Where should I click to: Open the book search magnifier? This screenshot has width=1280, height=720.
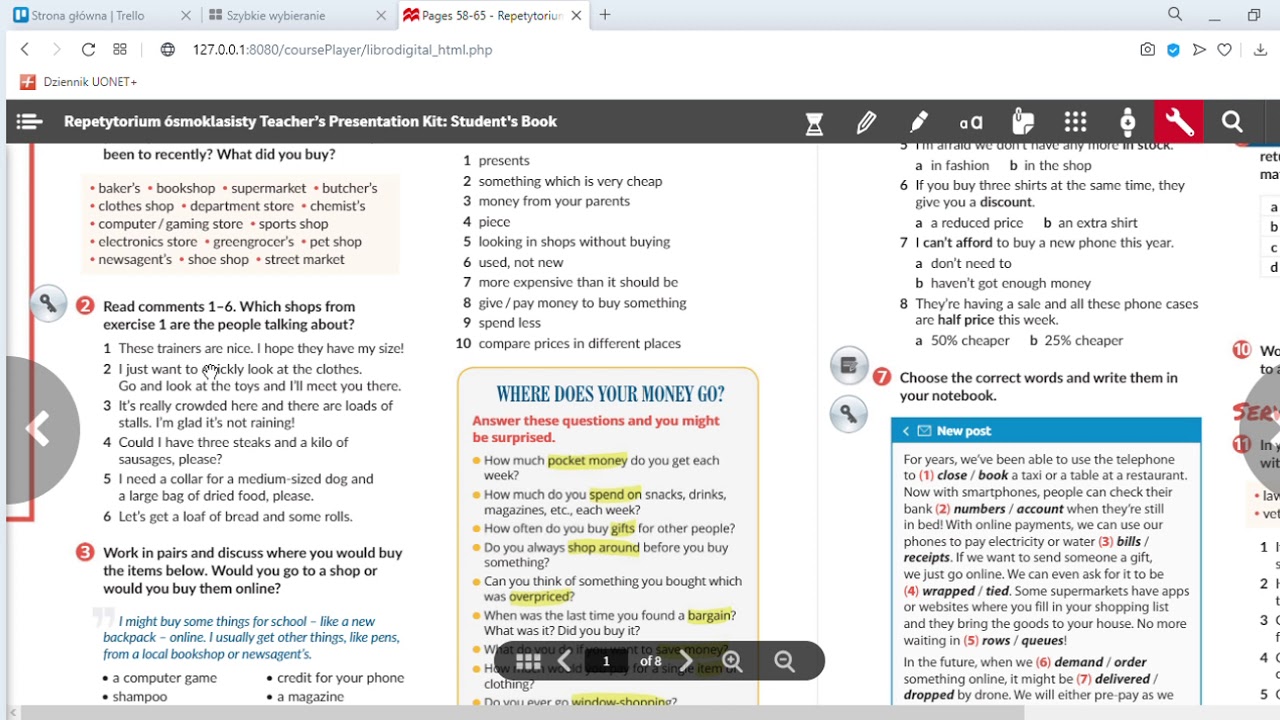tap(1232, 122)
